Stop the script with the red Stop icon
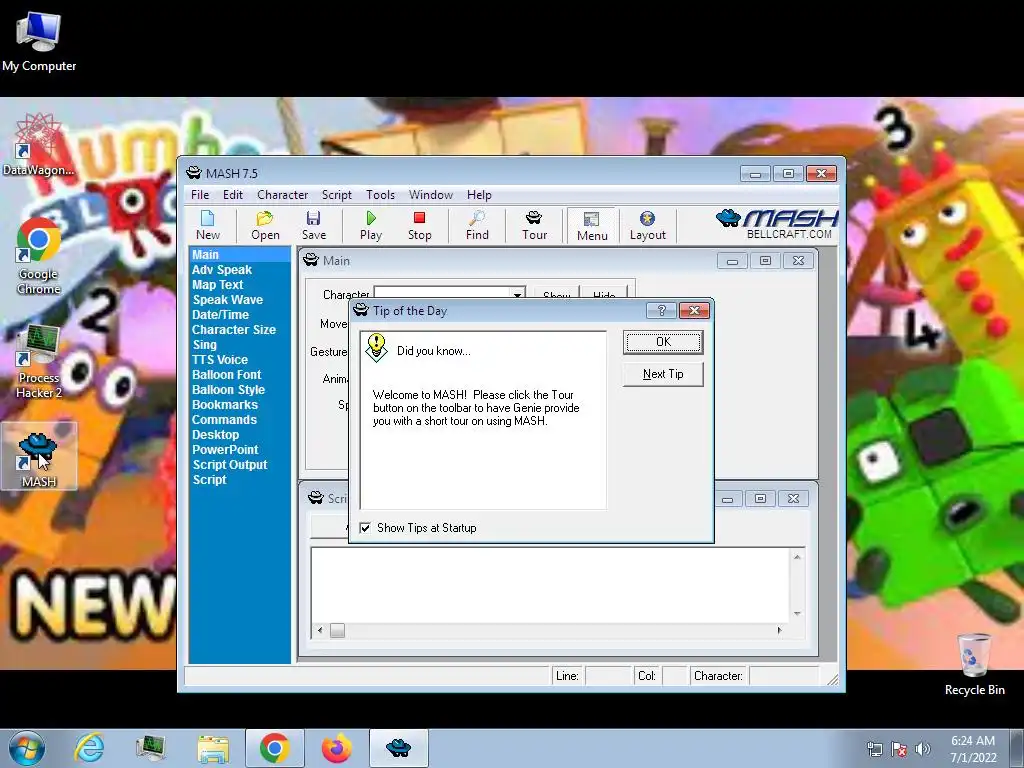The height and width of the screenshot is (768, 1024). click(419, 226)
